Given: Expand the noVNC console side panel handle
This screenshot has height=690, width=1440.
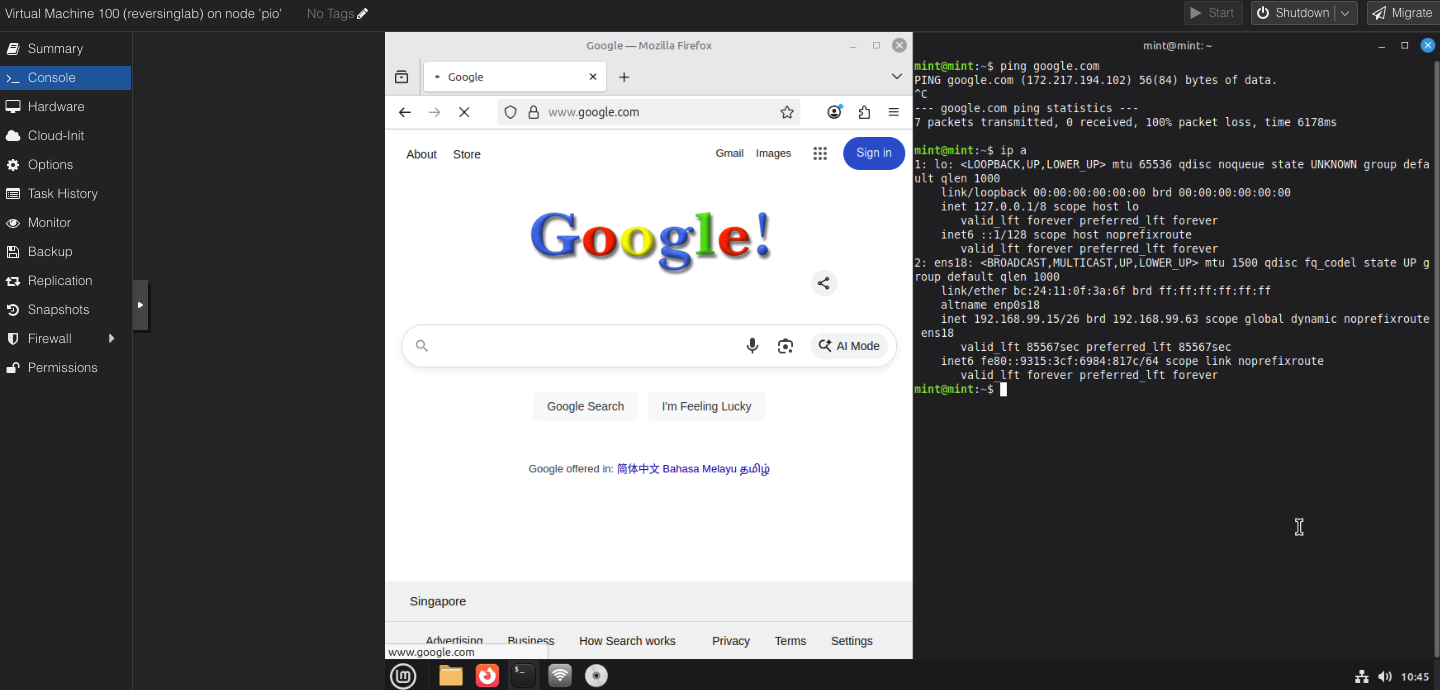Looking at the screenshot, I should pos(140,305).
